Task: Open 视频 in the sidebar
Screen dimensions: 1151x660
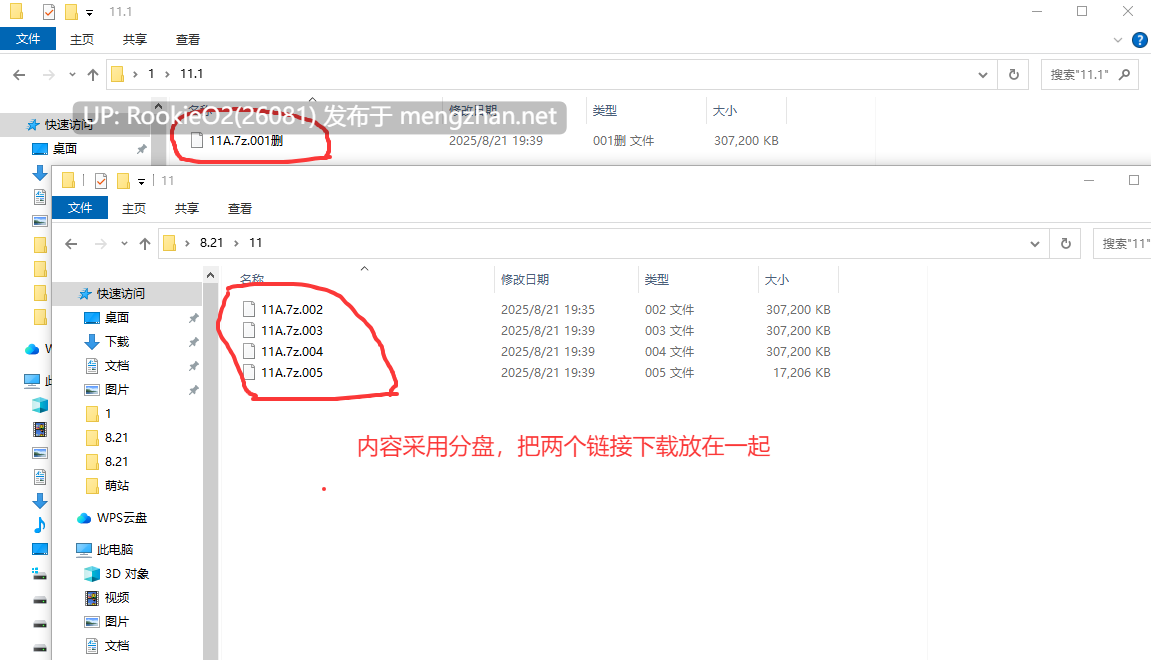Action: coord(117,598)
